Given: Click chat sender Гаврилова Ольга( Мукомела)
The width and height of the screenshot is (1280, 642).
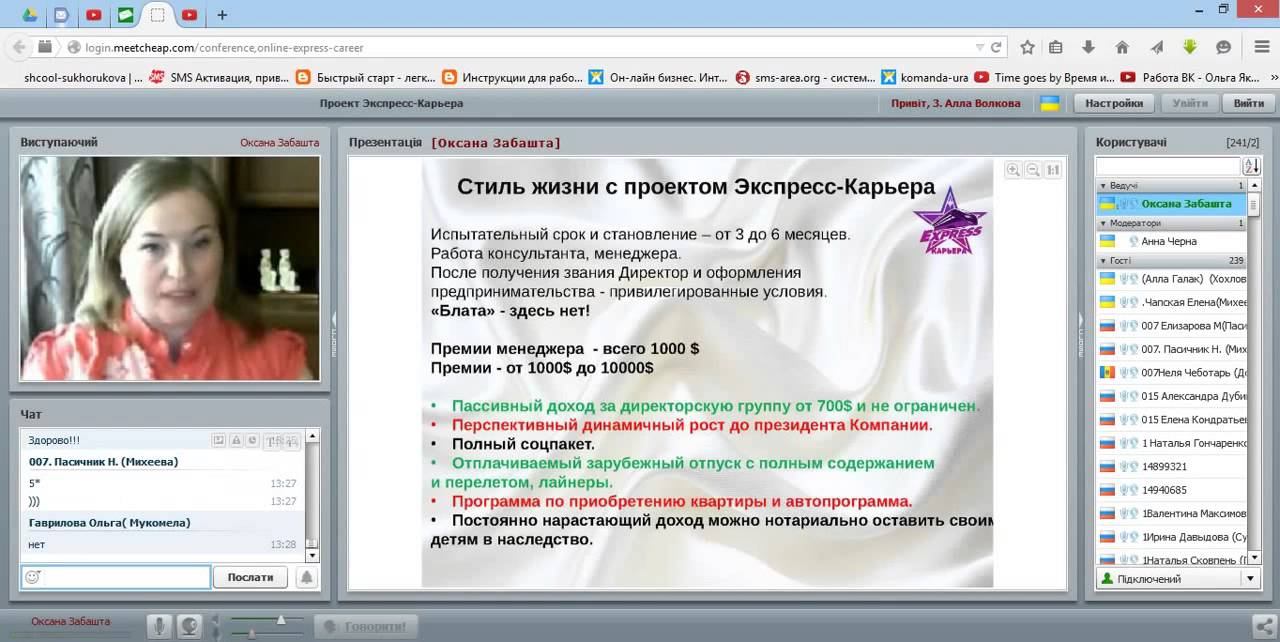Looking at the screenshot, I should pyautogui.click(x=109, y=523).
